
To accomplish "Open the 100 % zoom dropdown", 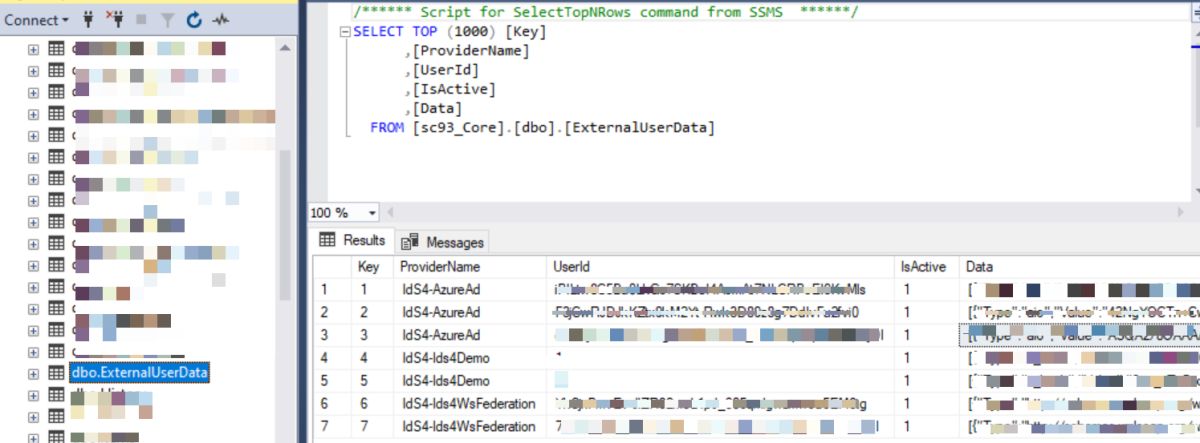I will click(373, 213).
